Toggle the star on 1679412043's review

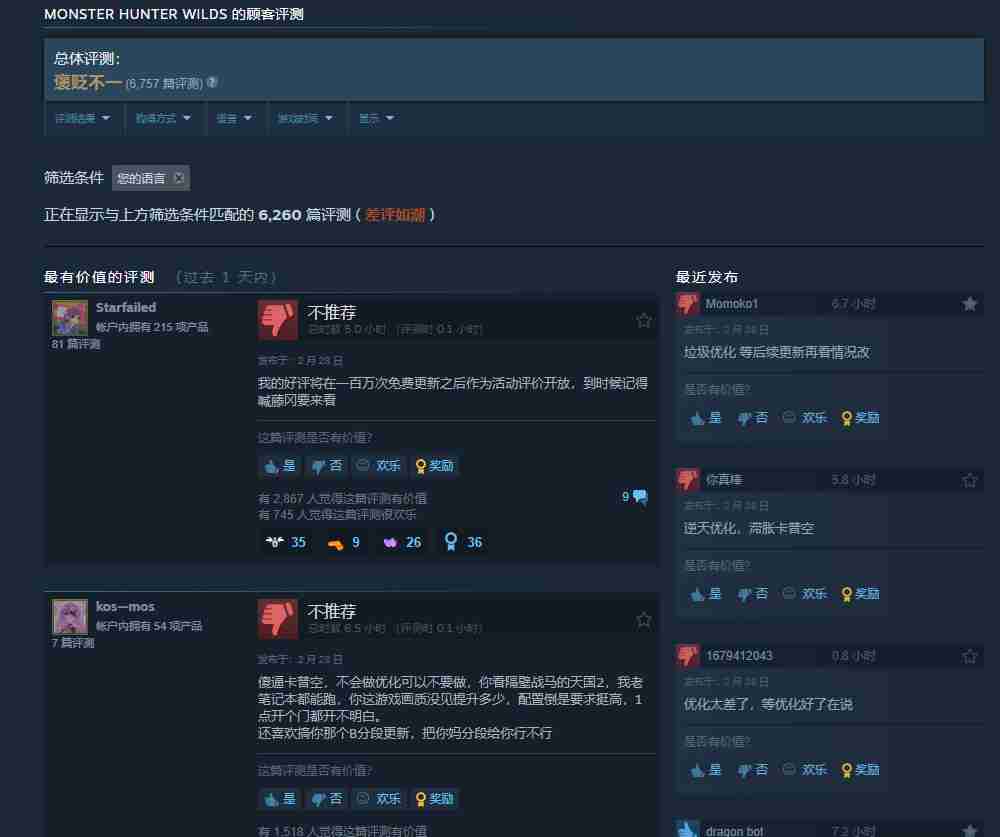(x=969, y=655)
